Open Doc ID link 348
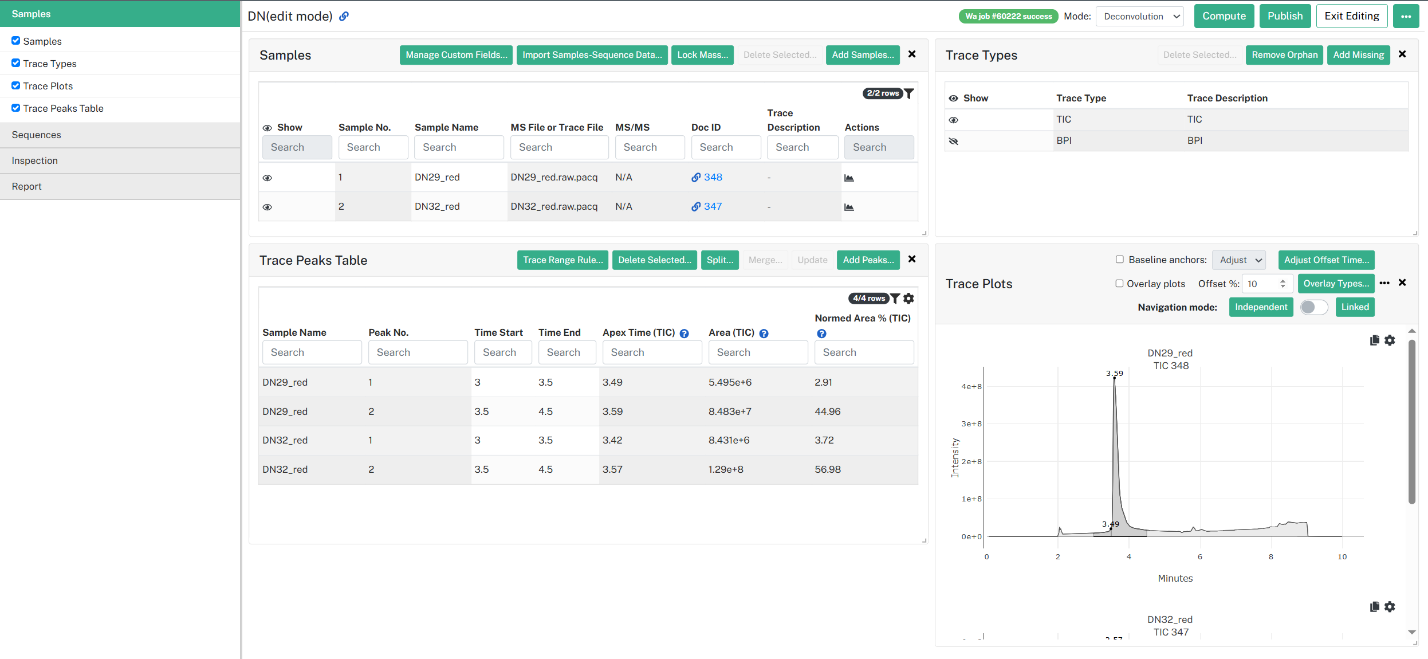Viewport: 1428px width, 659px height. coord(707,178)
